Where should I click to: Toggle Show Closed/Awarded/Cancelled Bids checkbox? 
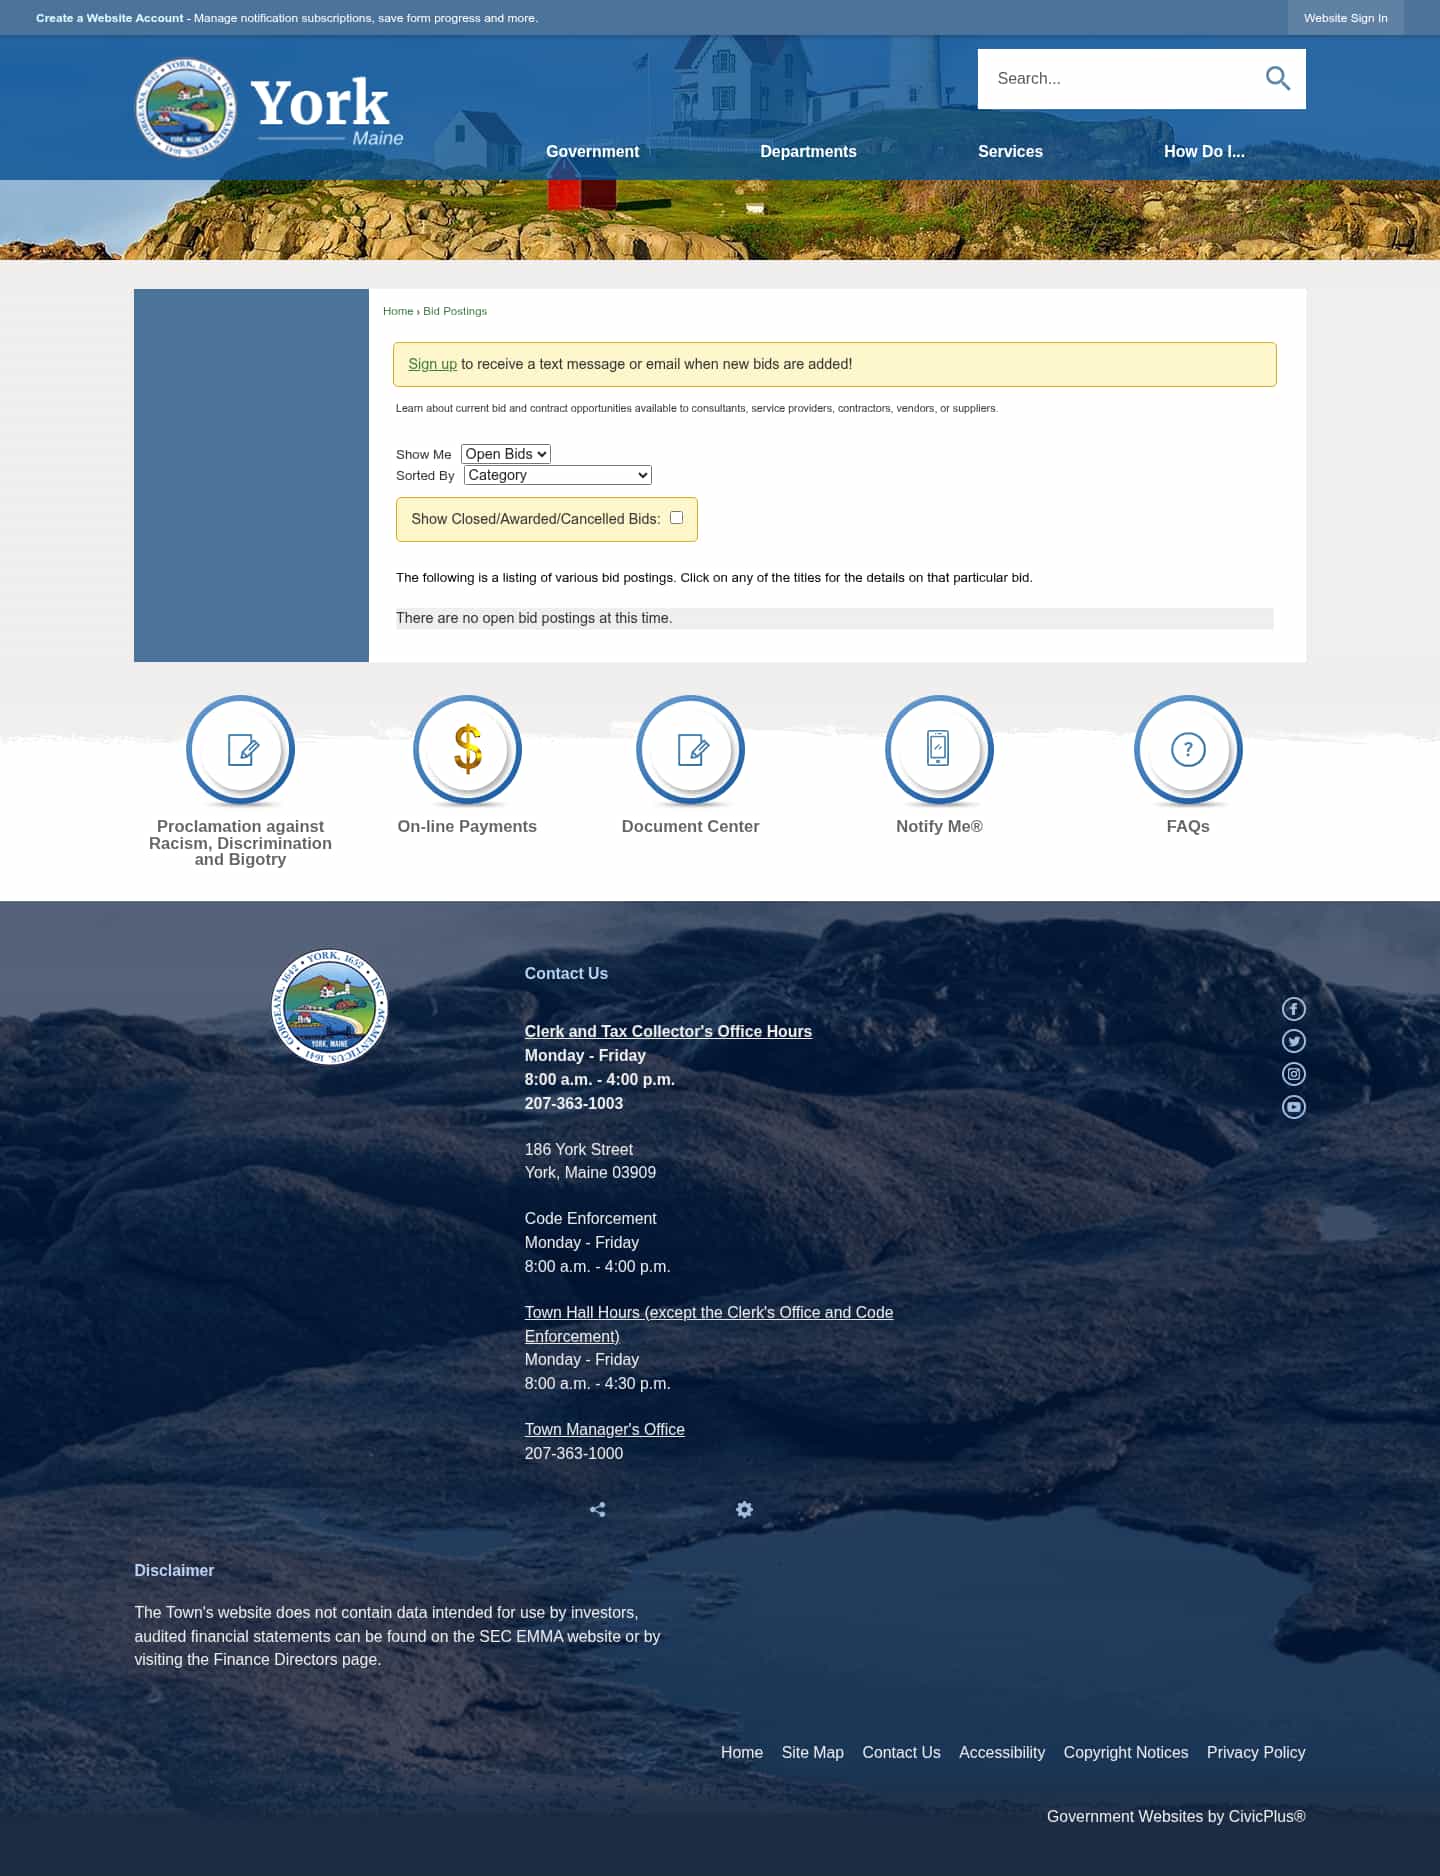676,517
